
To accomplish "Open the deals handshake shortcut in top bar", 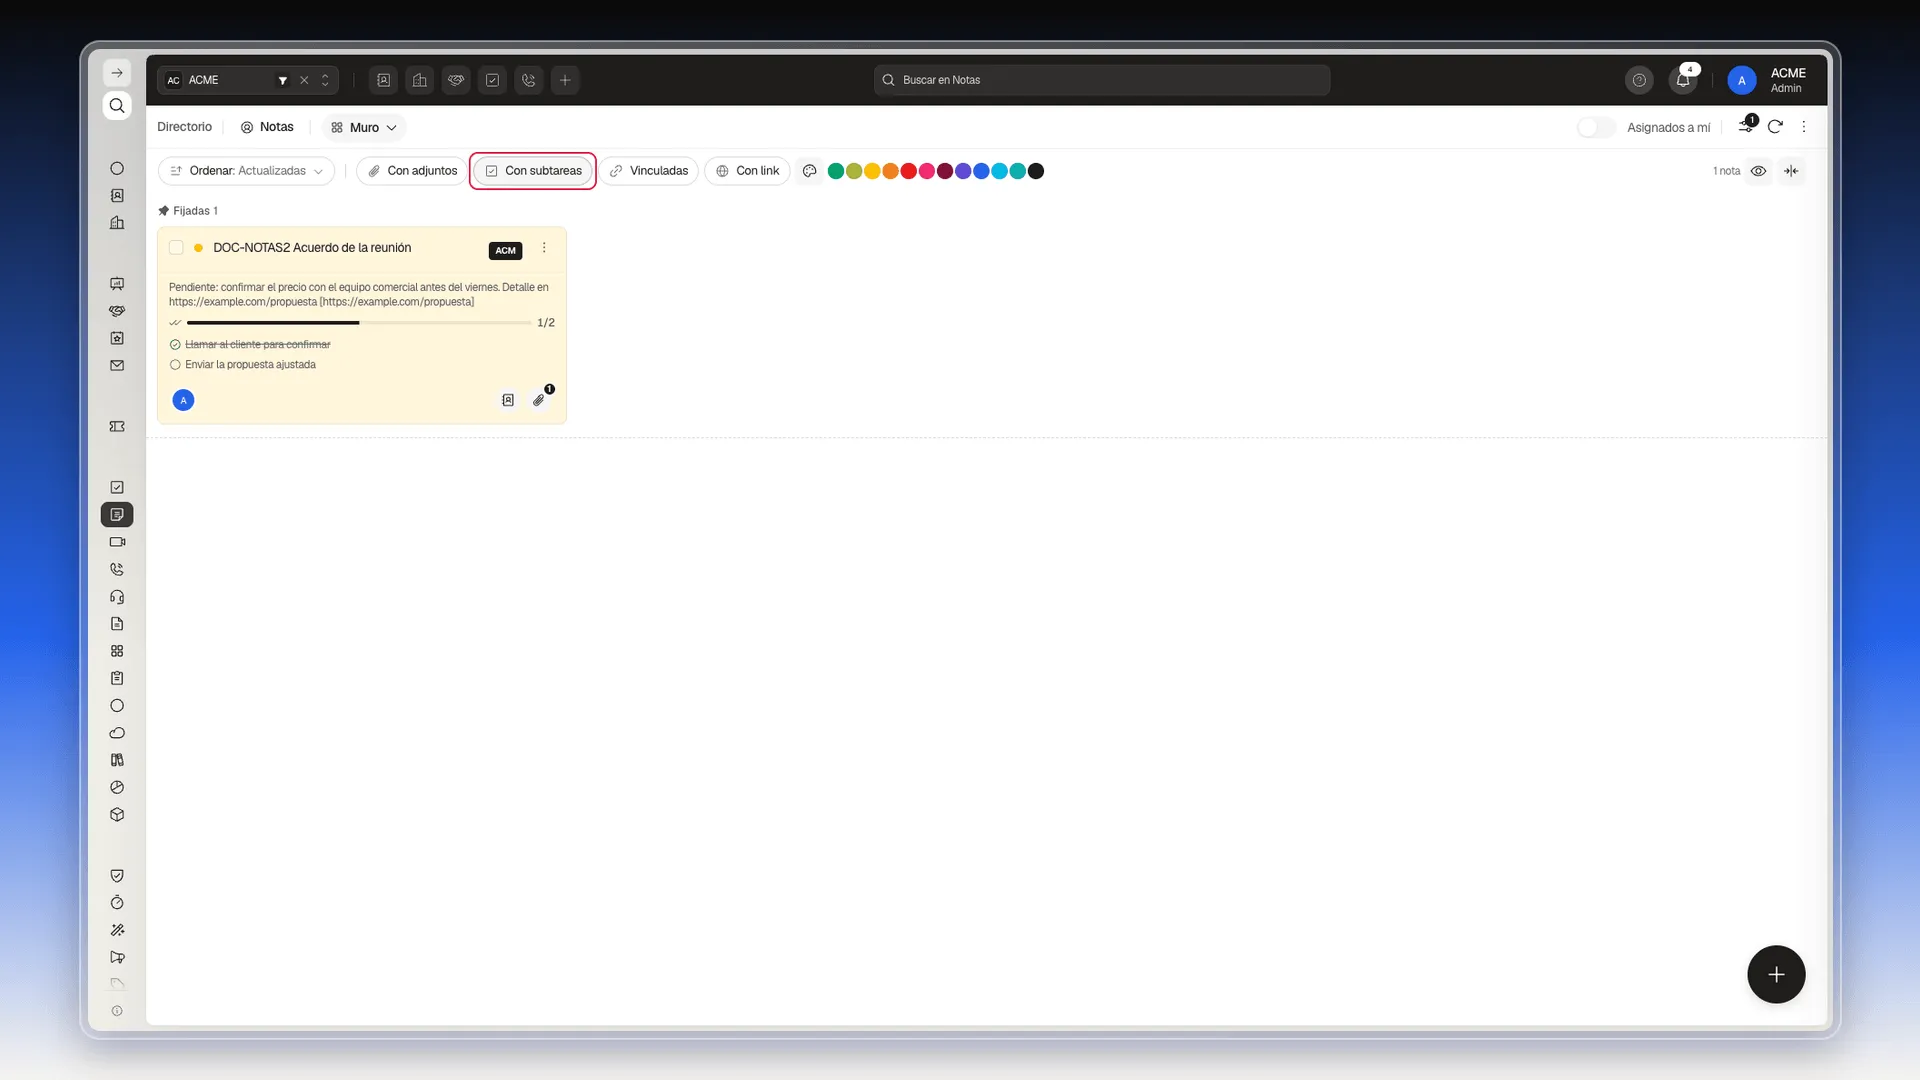I will [x=456, y=80].
